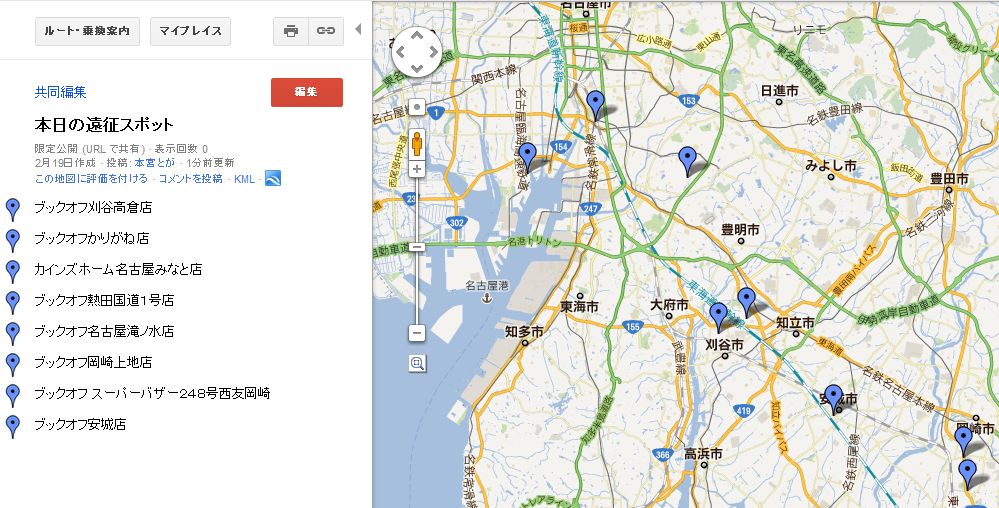Click 日進市 label on map
This screenshot has width=999, height=508.
(780, 91)
